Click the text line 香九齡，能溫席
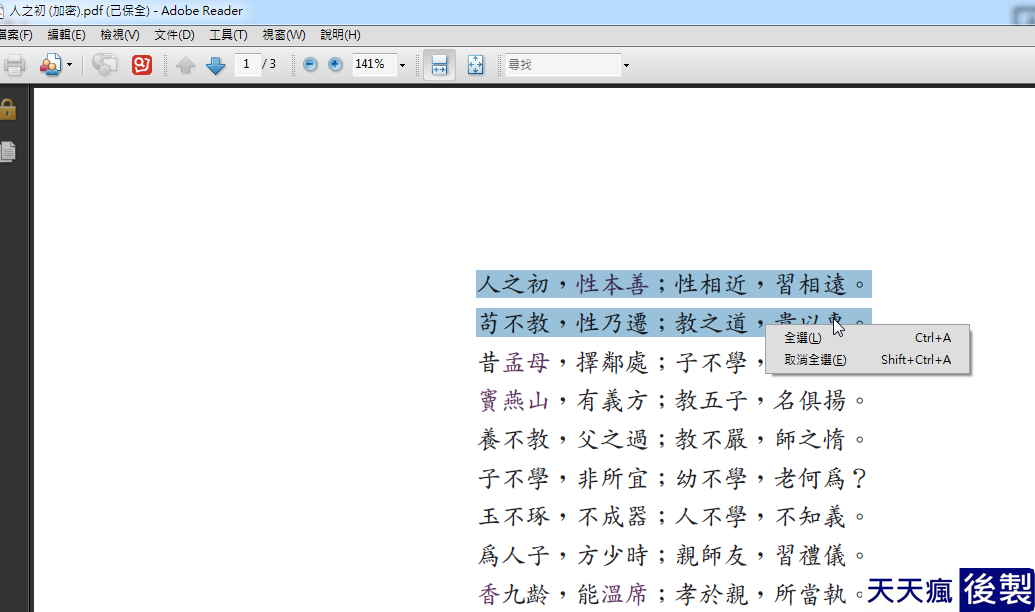Viewport: 1035px width, 612px height. pos(672,594)
